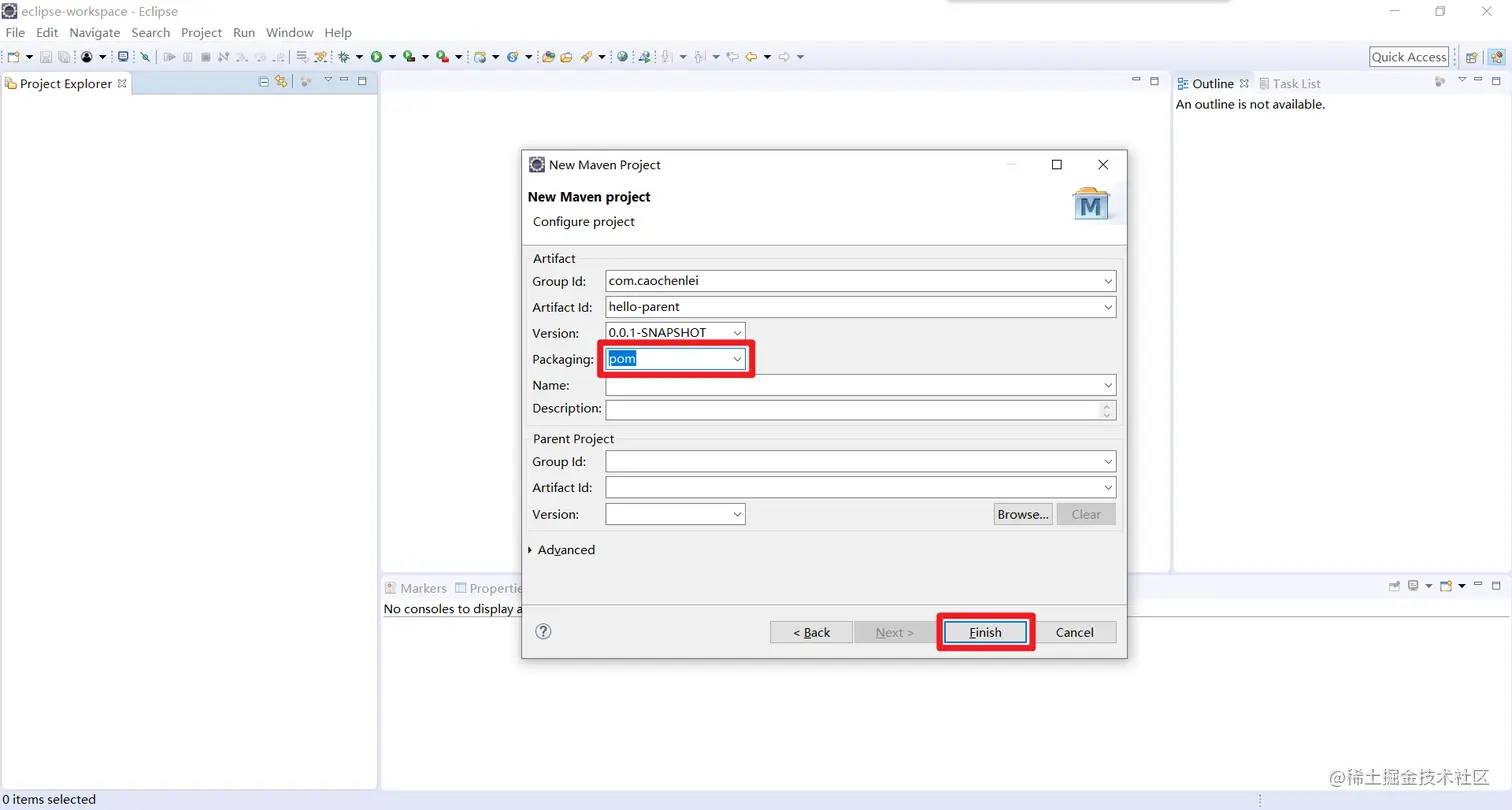Click the green Run button icon

tap(376, 57)
